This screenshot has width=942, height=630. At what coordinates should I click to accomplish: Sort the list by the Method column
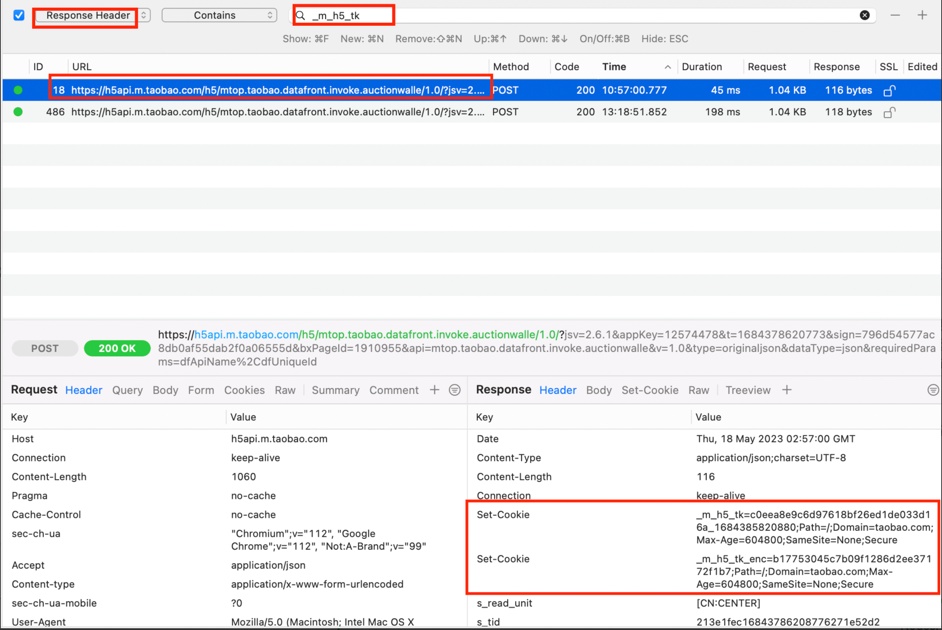511,67
